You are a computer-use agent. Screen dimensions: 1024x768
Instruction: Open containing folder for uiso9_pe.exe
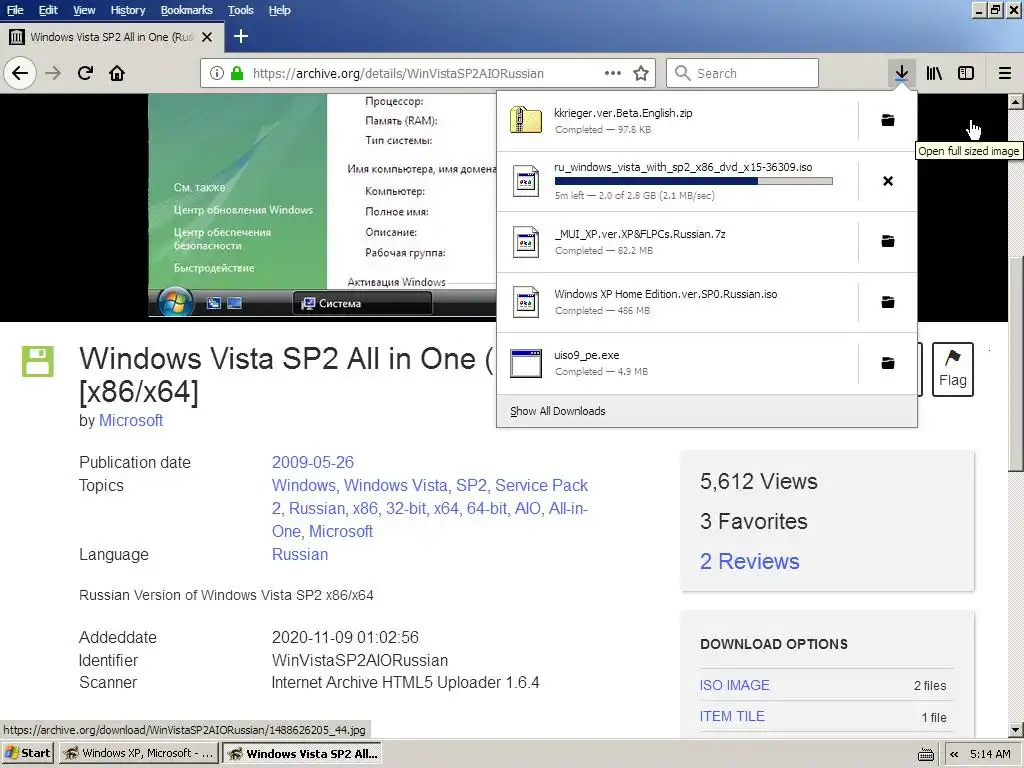[x=888, y=362]
